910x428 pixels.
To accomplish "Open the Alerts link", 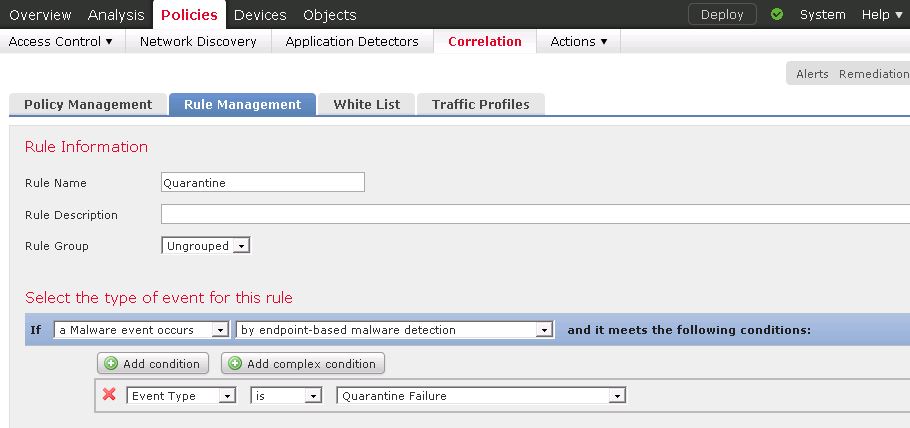I will [x=812, y=74].
